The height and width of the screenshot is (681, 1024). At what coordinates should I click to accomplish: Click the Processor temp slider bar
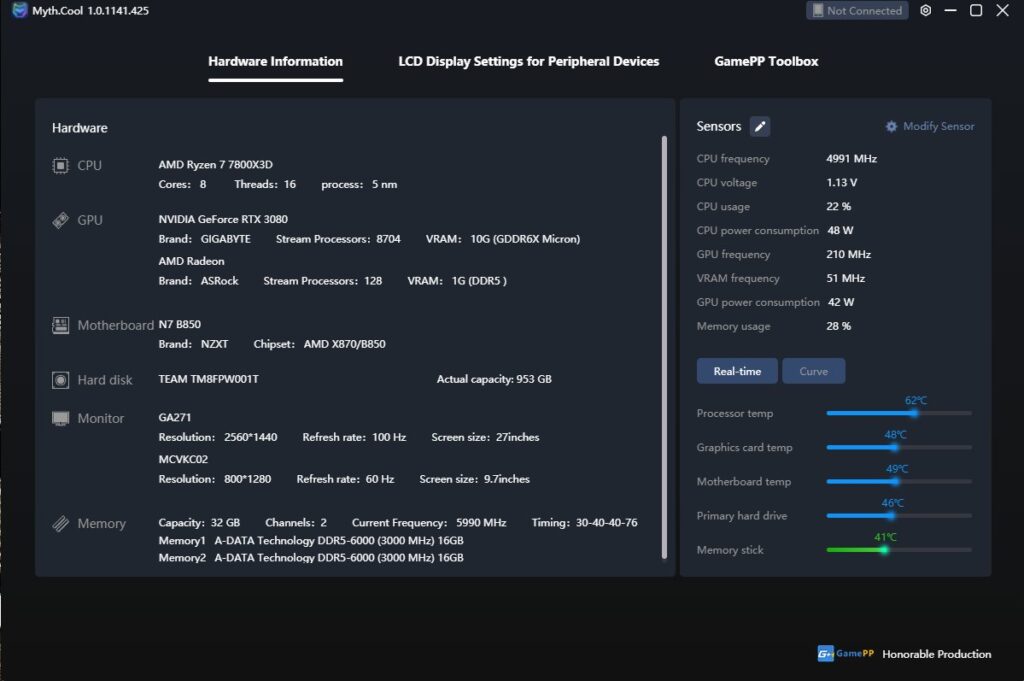[x=898, y=413]
